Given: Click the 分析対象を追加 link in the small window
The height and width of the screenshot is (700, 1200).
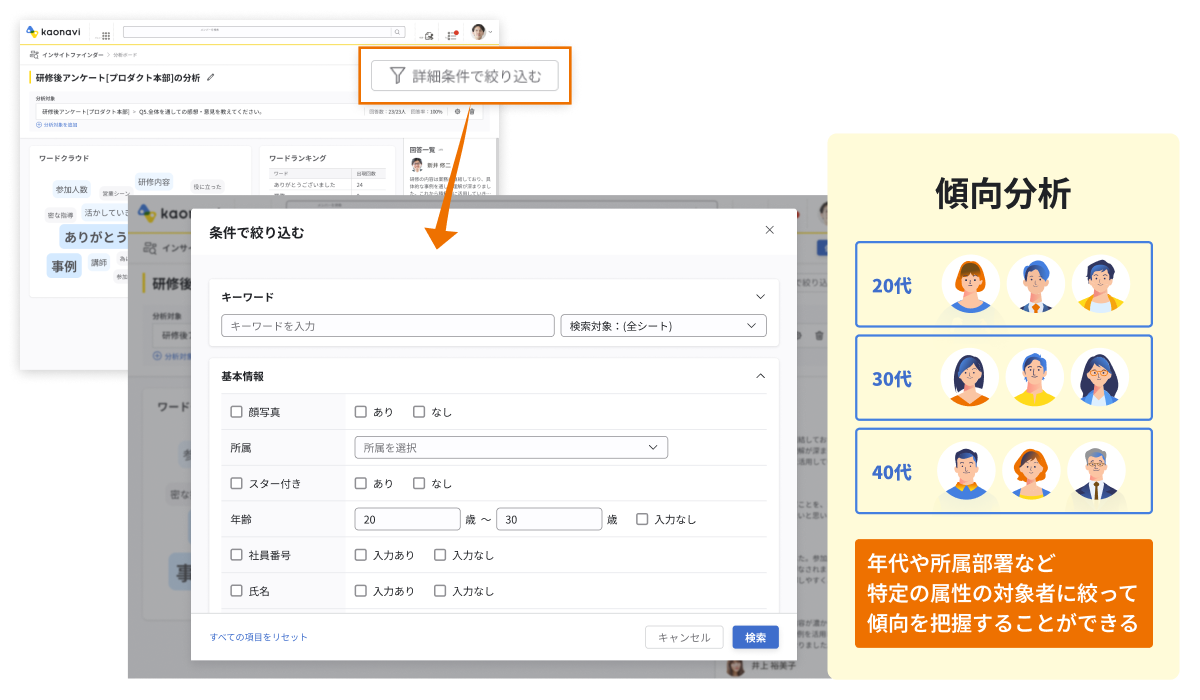Looking at the screenshot, I should pyautogui.click(x=57, y=125).
